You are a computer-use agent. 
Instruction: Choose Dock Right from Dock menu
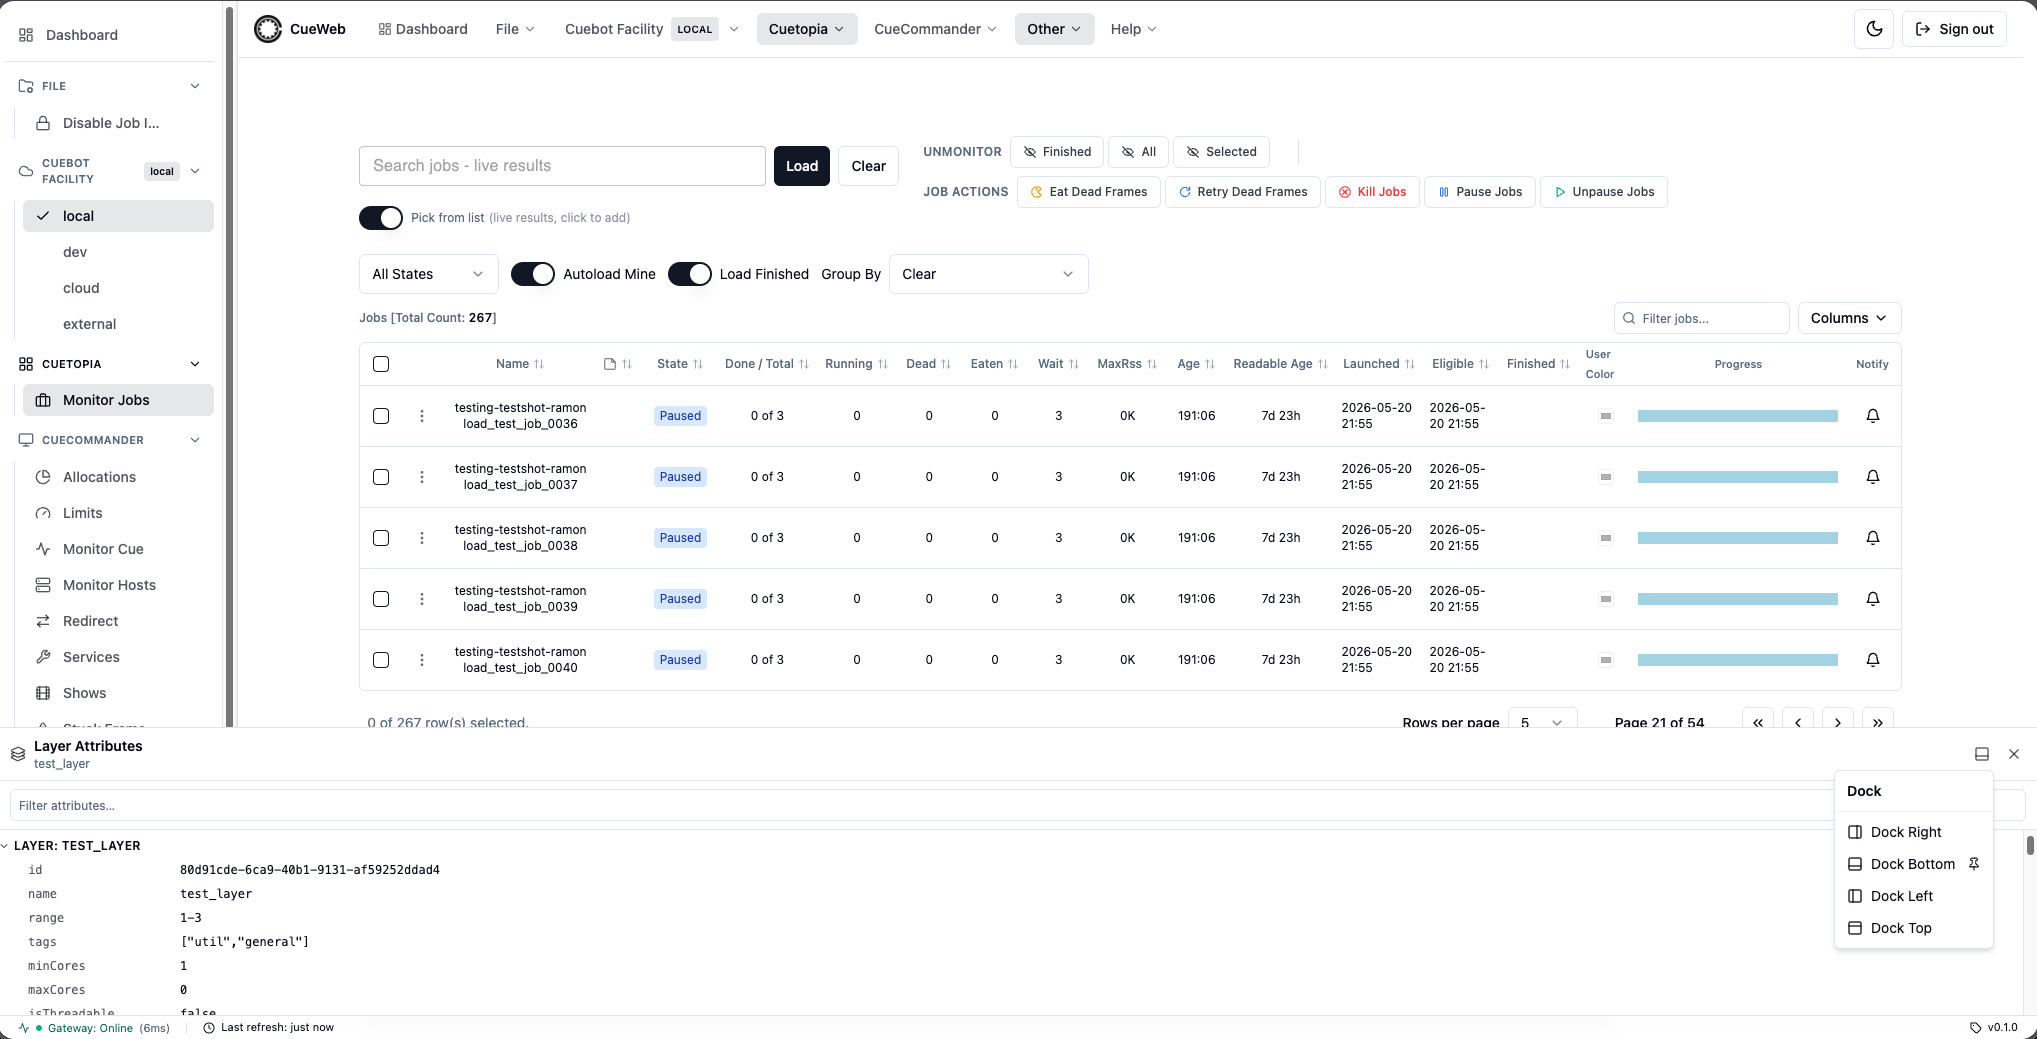click(1913, 832)
